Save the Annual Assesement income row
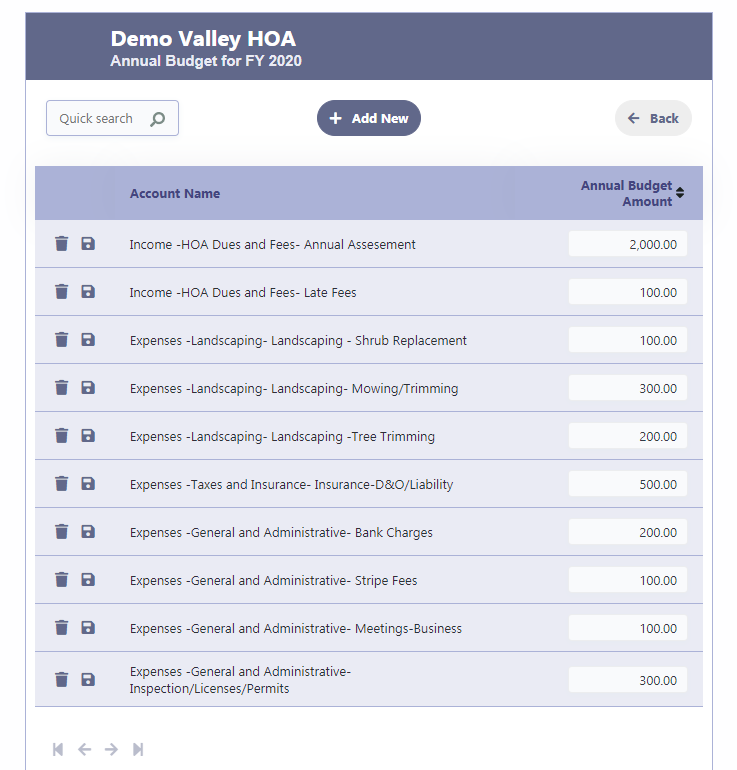This screenshot has width=737, height=770. pos(88,244)
